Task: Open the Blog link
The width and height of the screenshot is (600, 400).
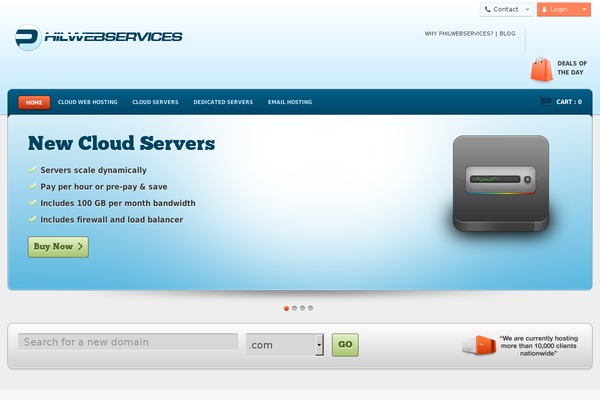Action: coord(507,34)
